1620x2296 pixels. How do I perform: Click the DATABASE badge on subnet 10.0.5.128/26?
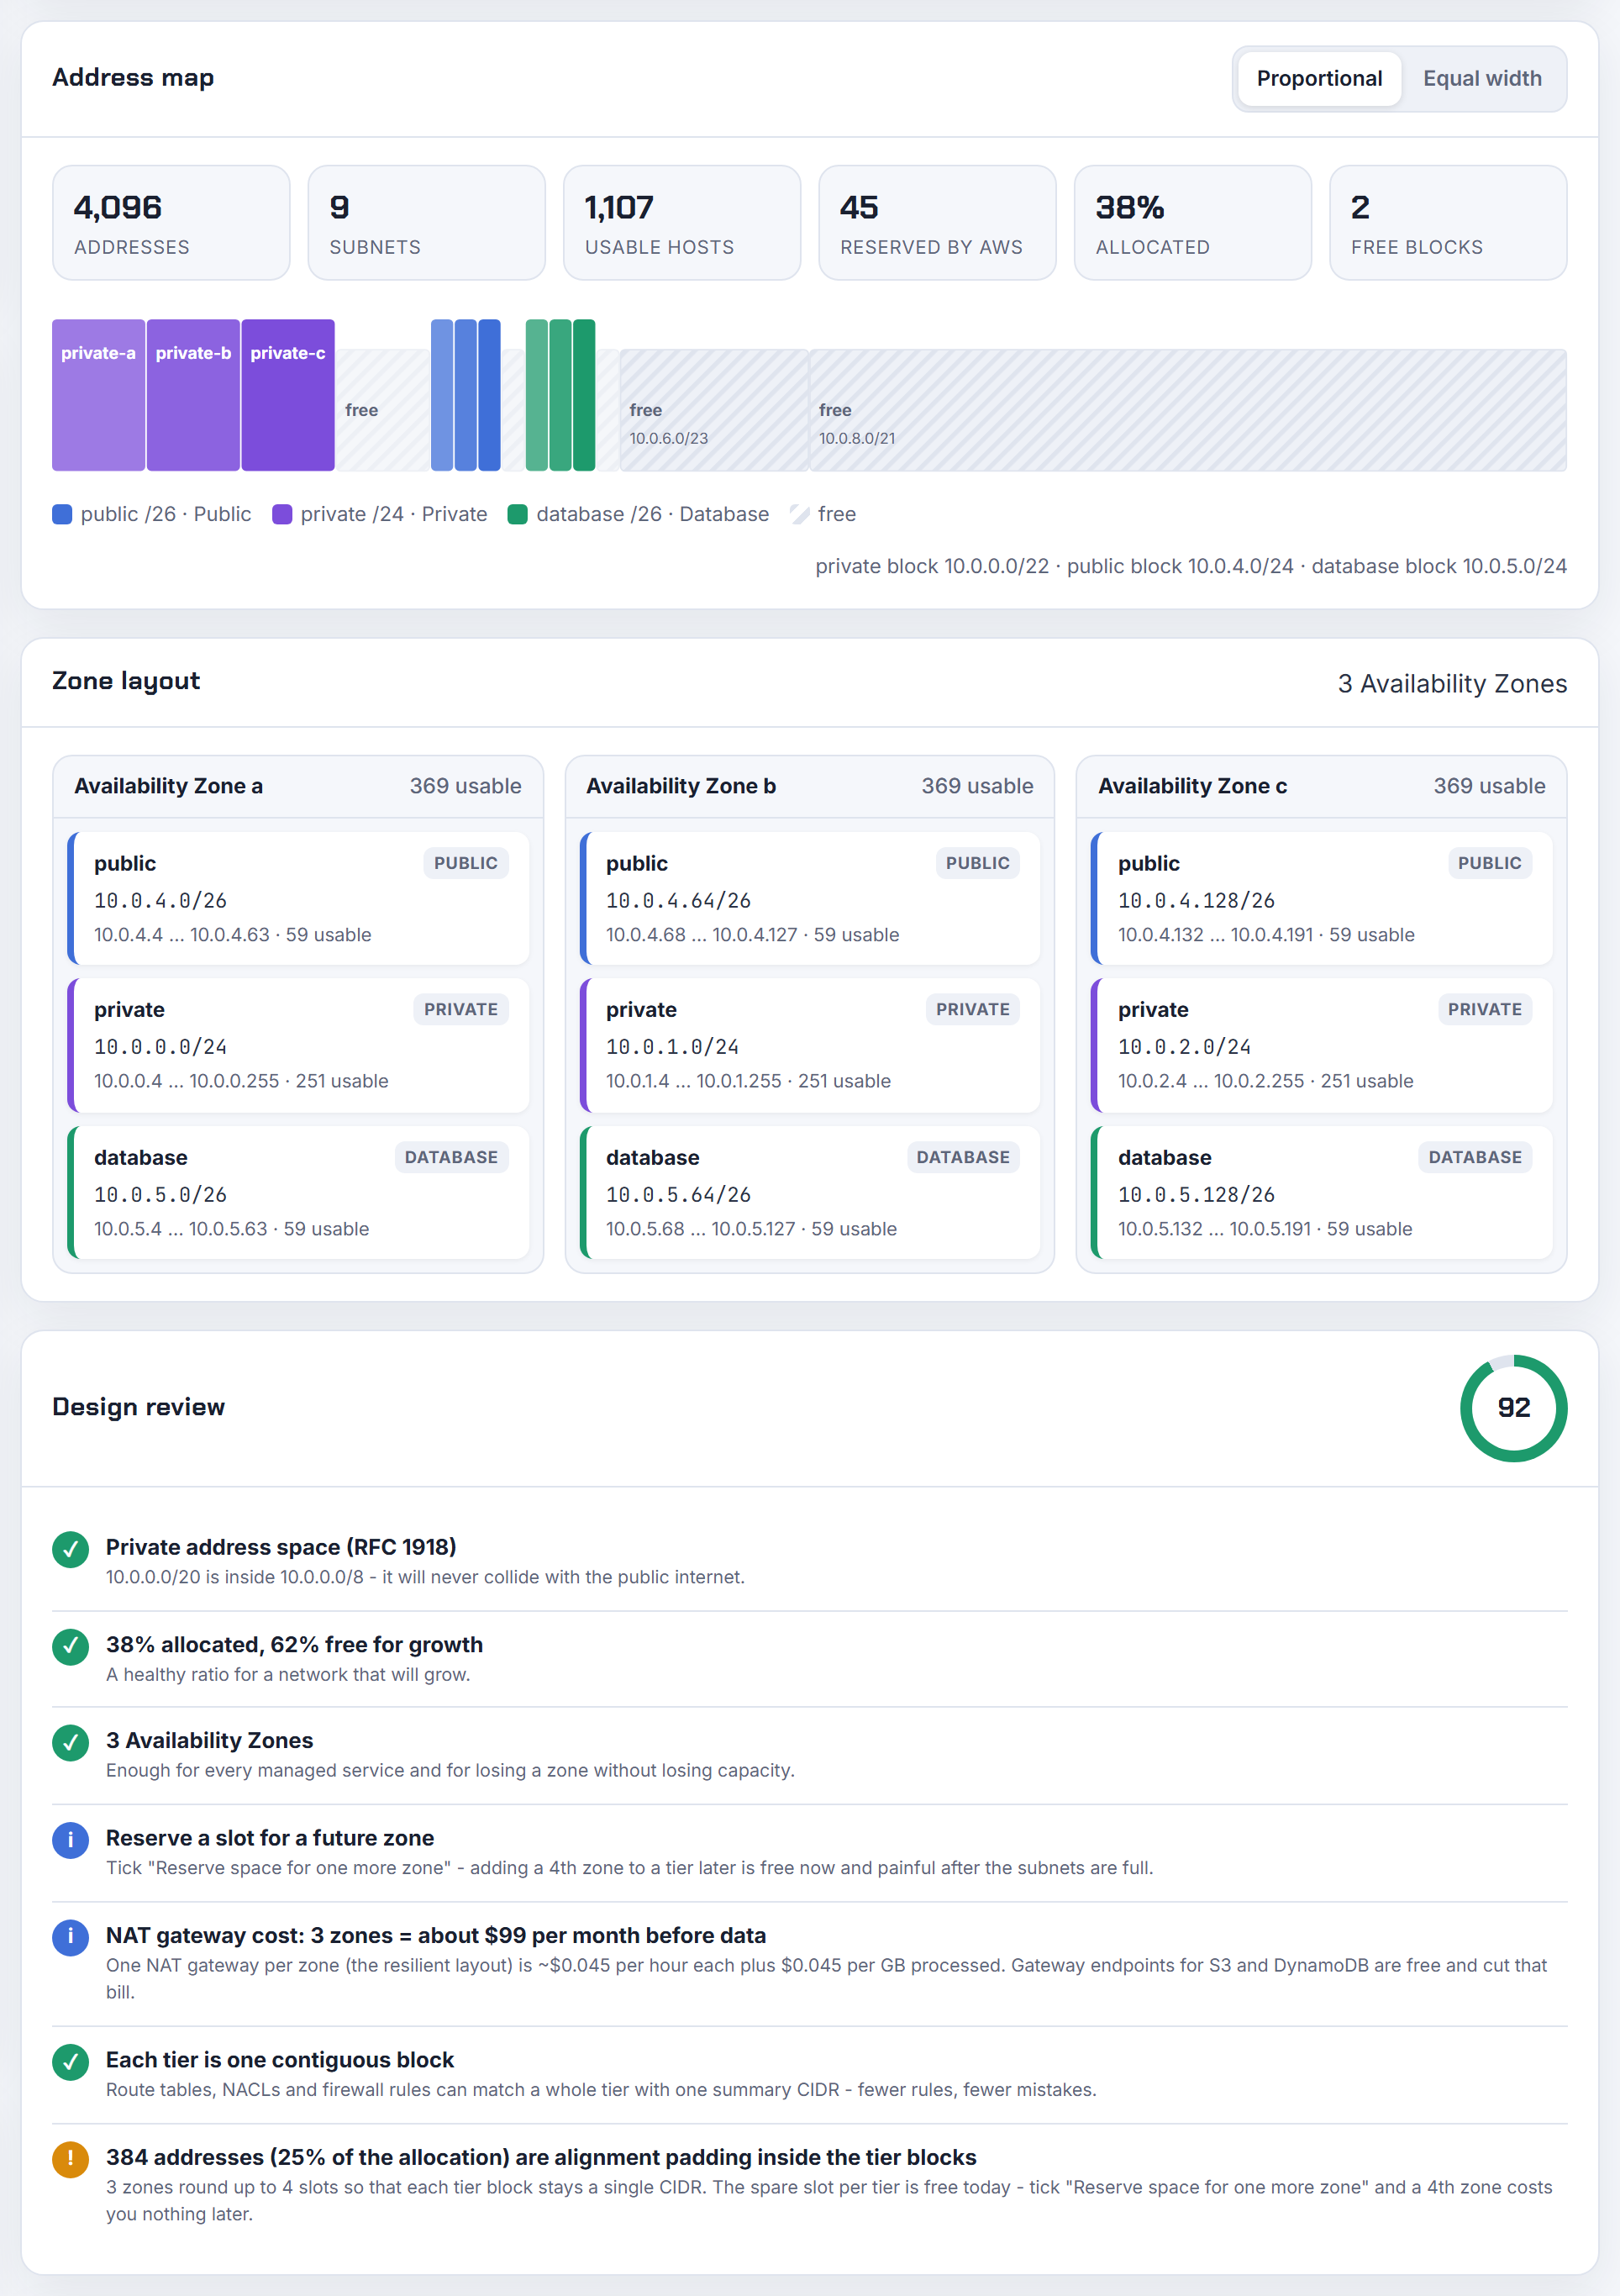[1475, 1157]
